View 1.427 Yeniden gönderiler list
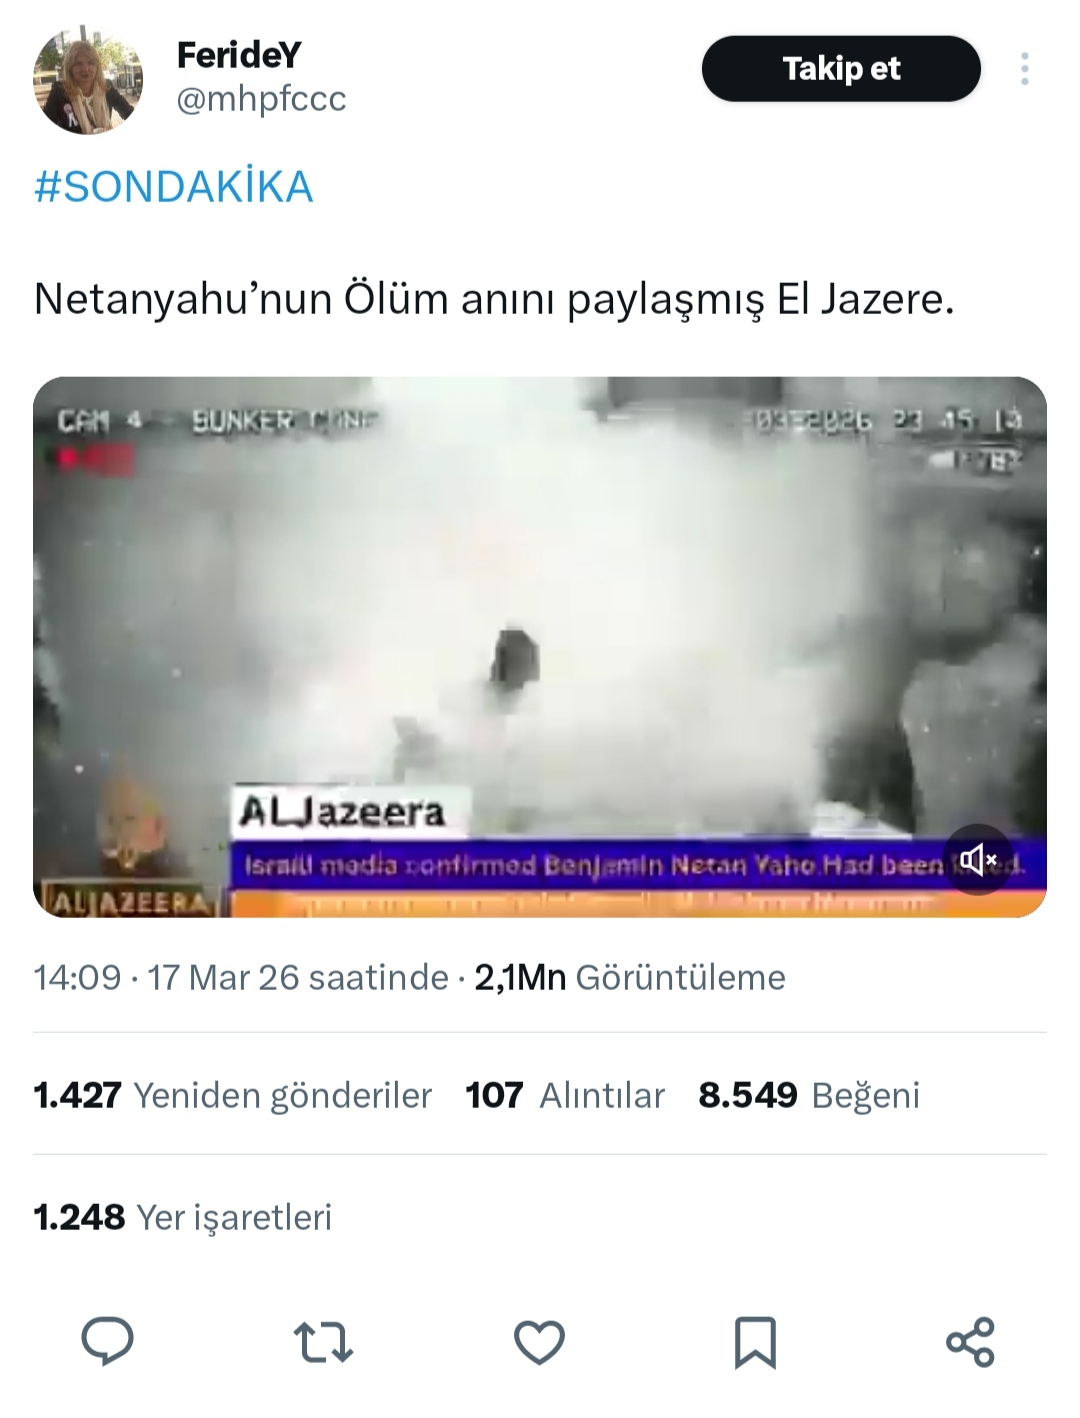The image size is (1080, 1418). click(233, 1095)
